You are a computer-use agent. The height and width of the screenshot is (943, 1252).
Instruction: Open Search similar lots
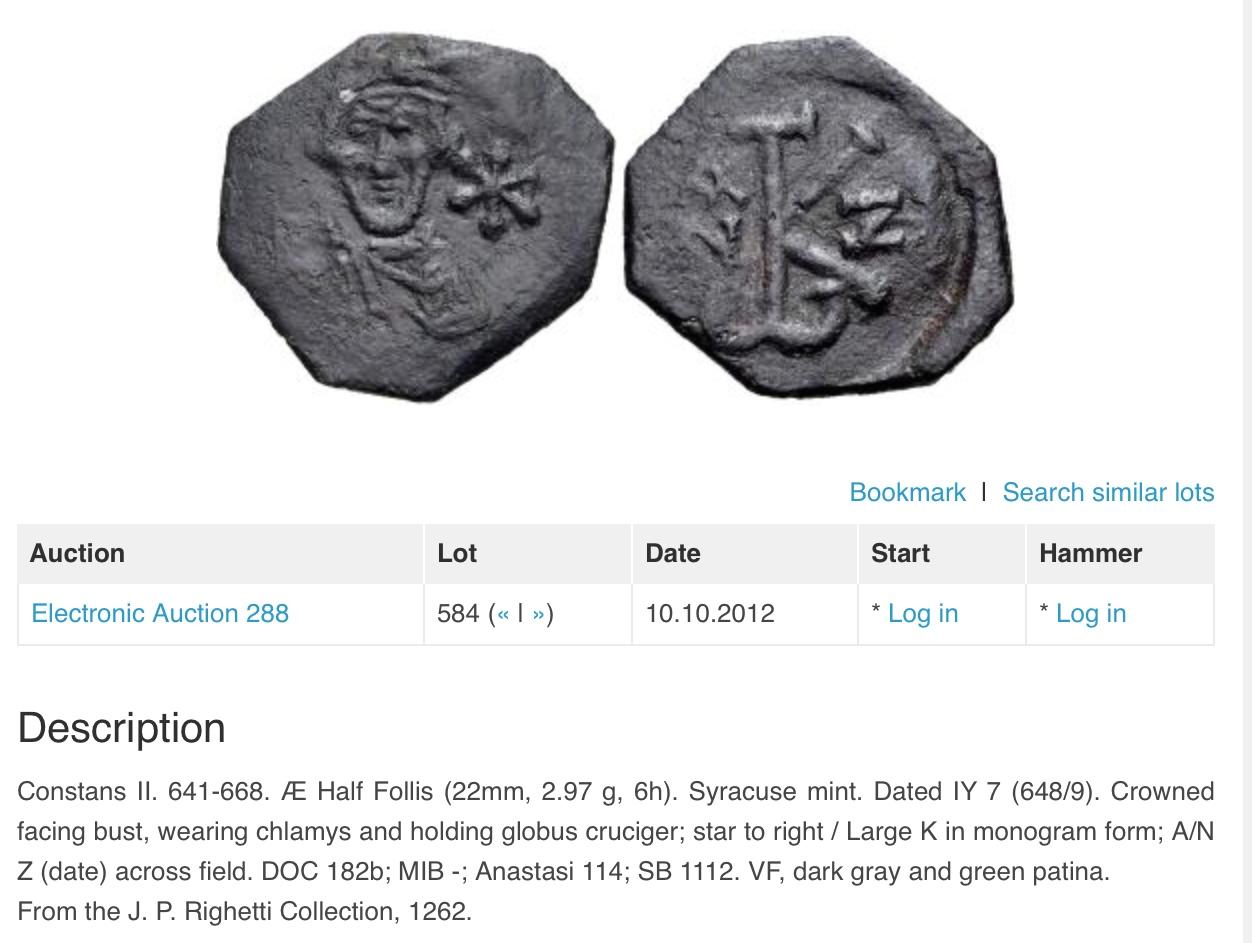click(1108, 492)
